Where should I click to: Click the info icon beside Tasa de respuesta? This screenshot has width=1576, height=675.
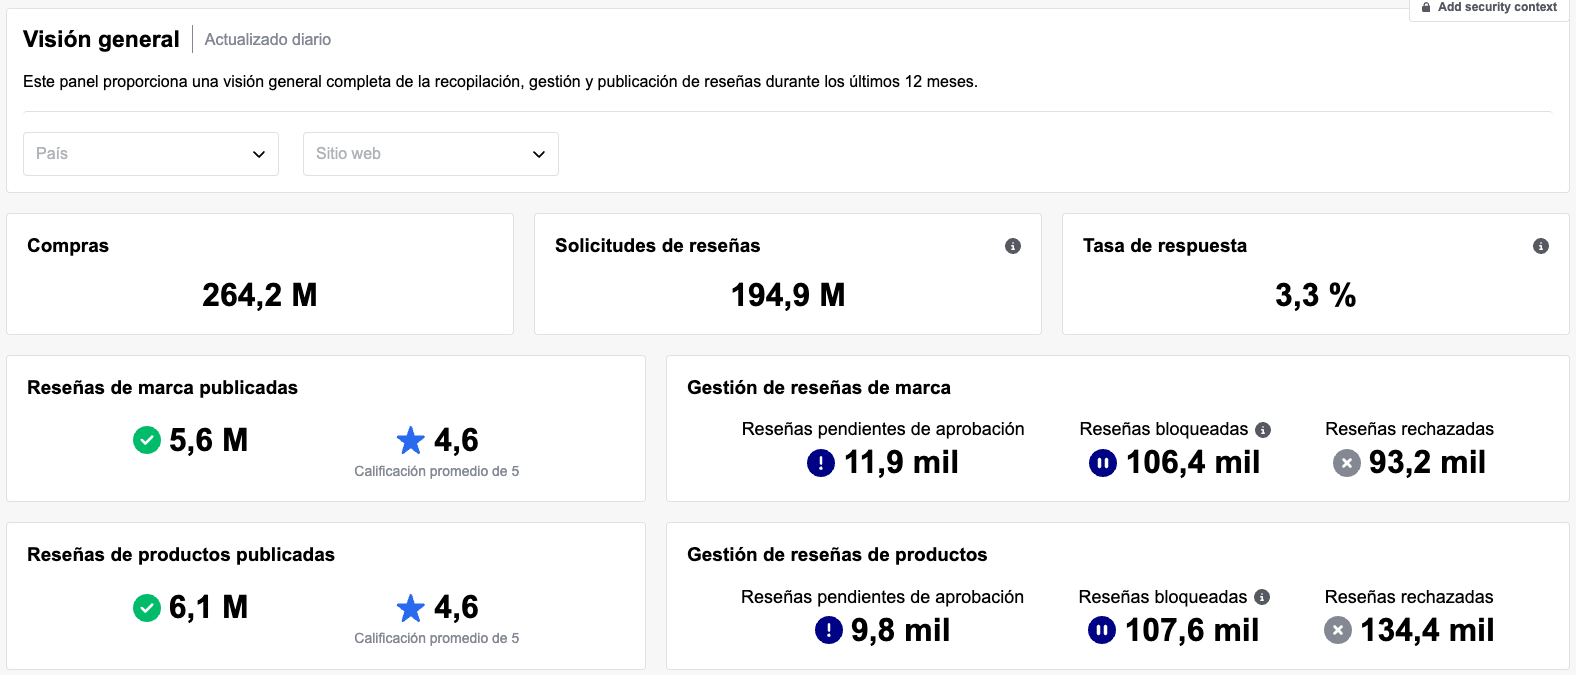1540,246
